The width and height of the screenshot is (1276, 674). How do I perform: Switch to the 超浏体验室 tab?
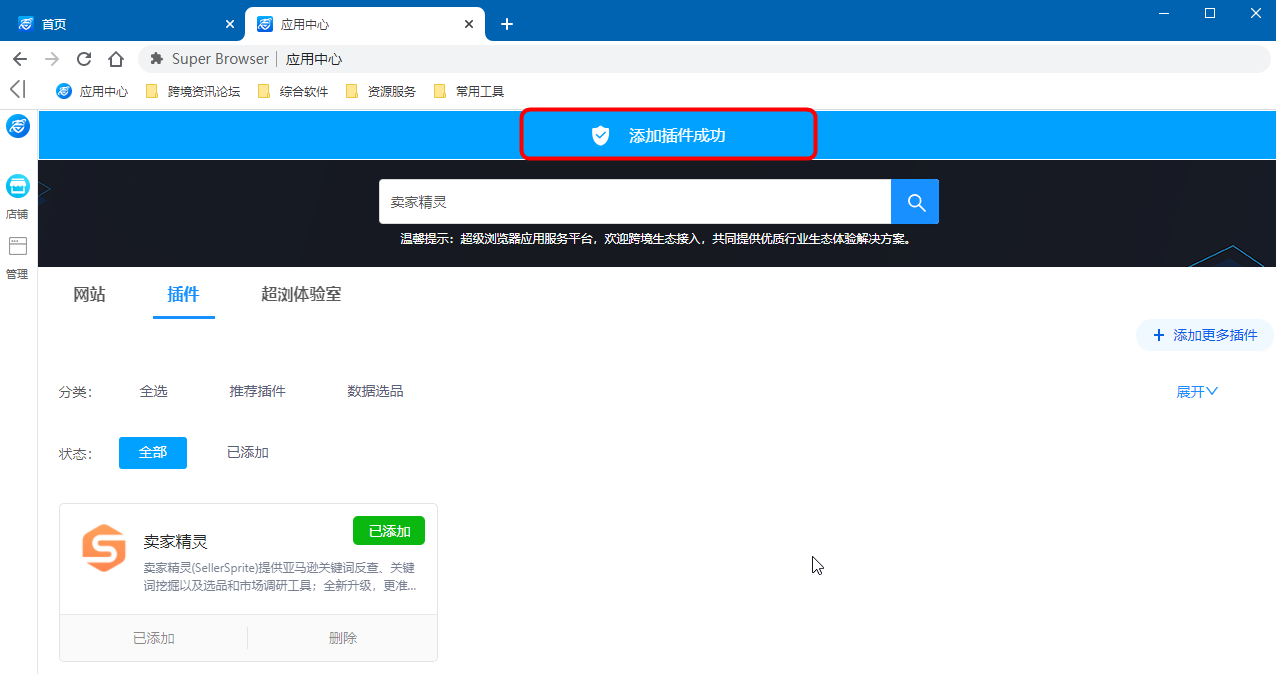pos(300,294)
